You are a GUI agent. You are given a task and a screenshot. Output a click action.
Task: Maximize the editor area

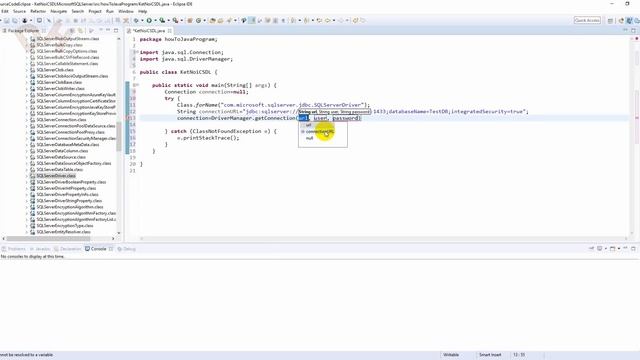click(633, 30)
